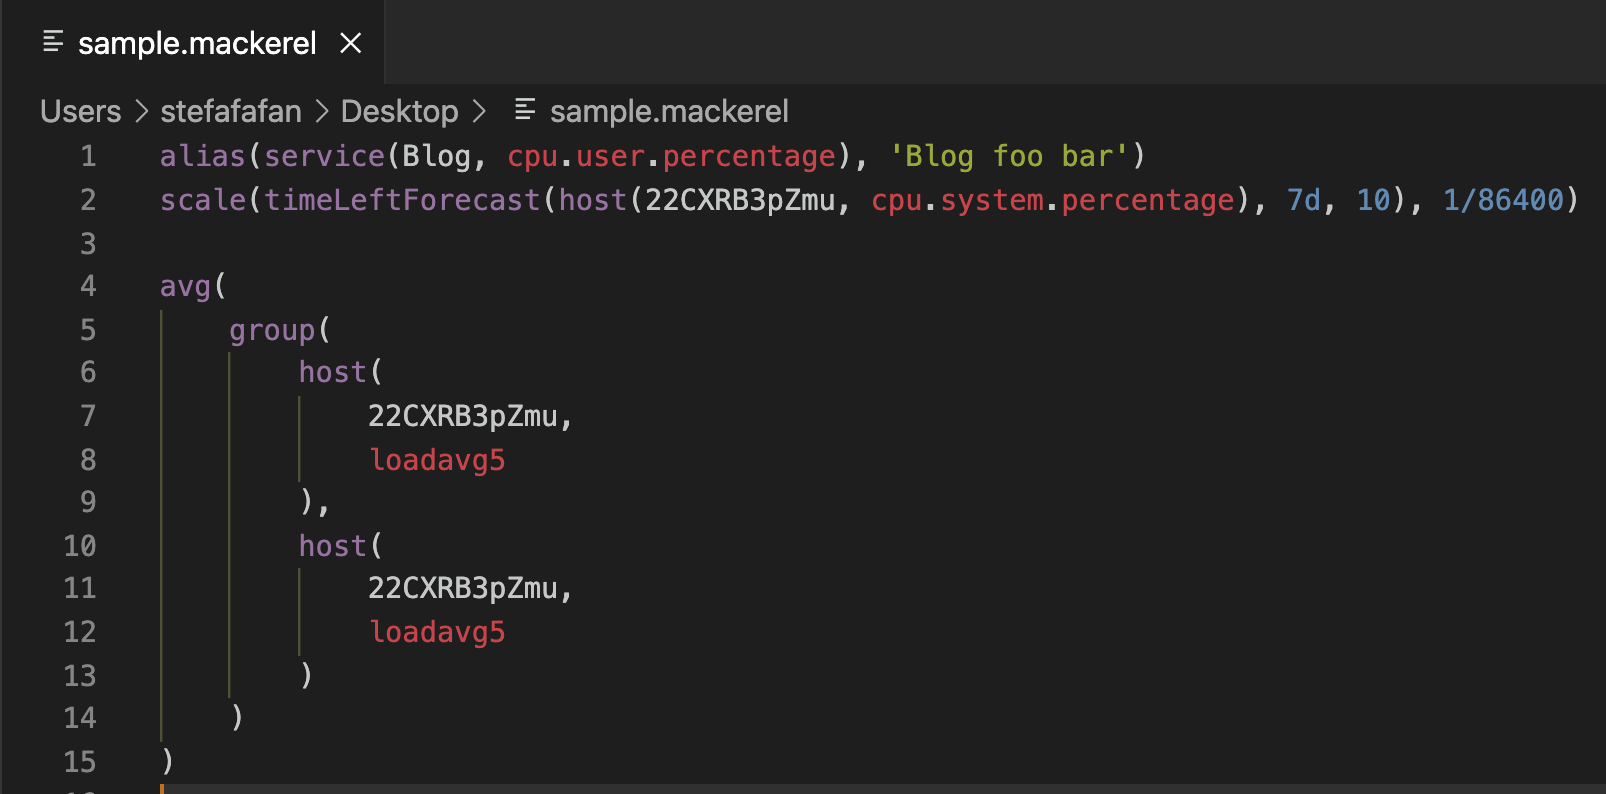Click 'group(' on line 5
Screen dimensions: 1606x794
click(x=280, y=330)
